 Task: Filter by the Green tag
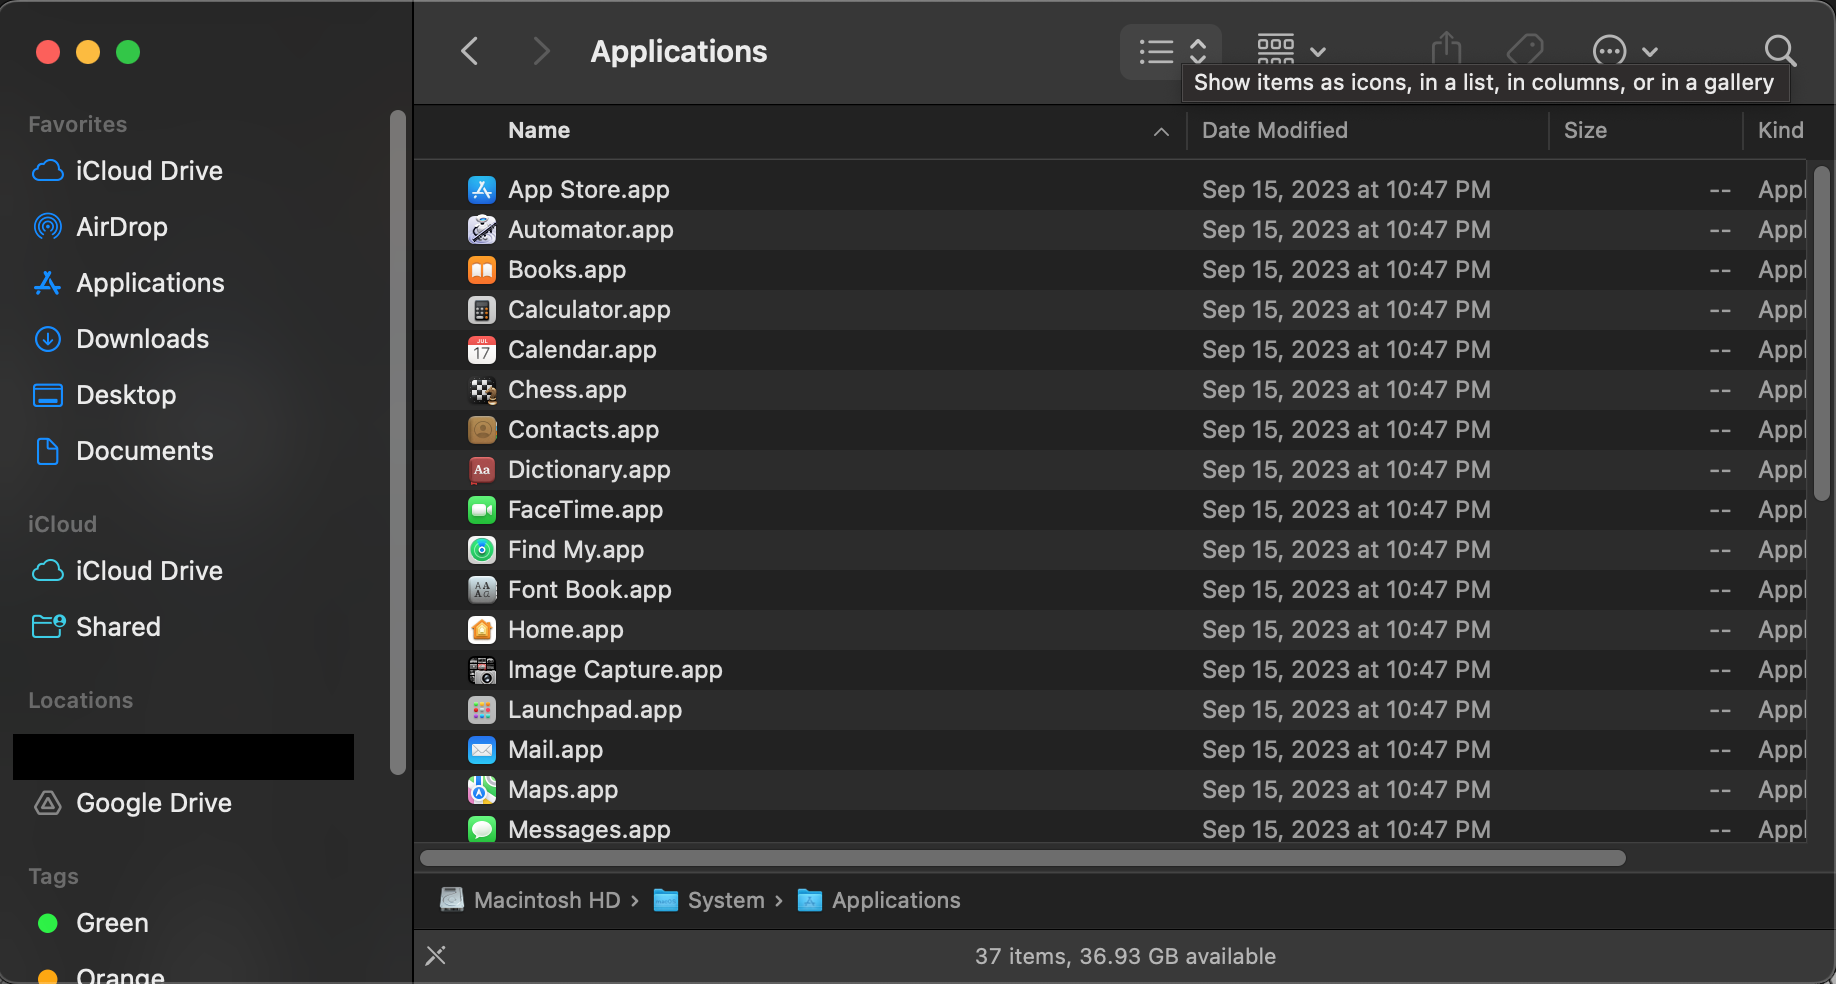[92, 923]
